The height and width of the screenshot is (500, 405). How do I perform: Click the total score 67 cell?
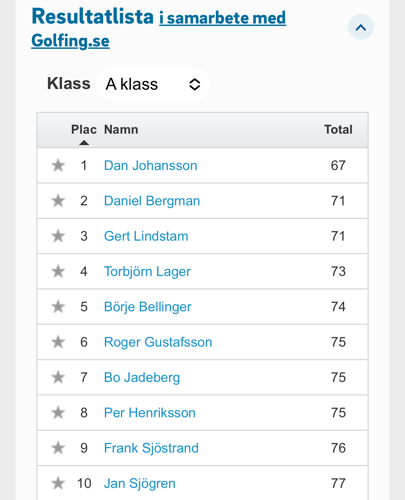(338, 165)
